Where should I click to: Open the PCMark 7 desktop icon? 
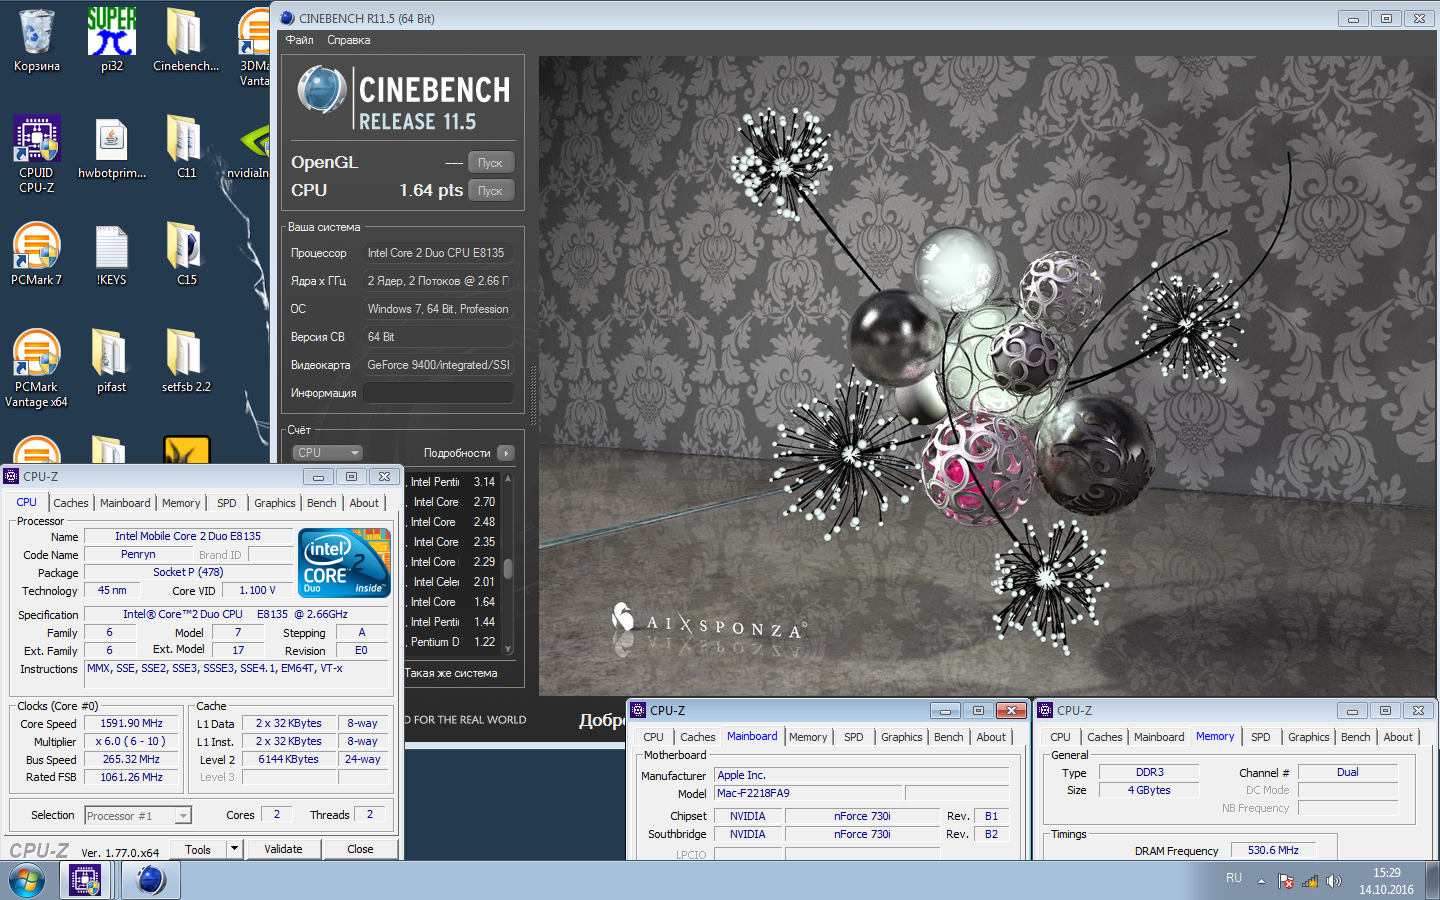click(x=37, y=254)
